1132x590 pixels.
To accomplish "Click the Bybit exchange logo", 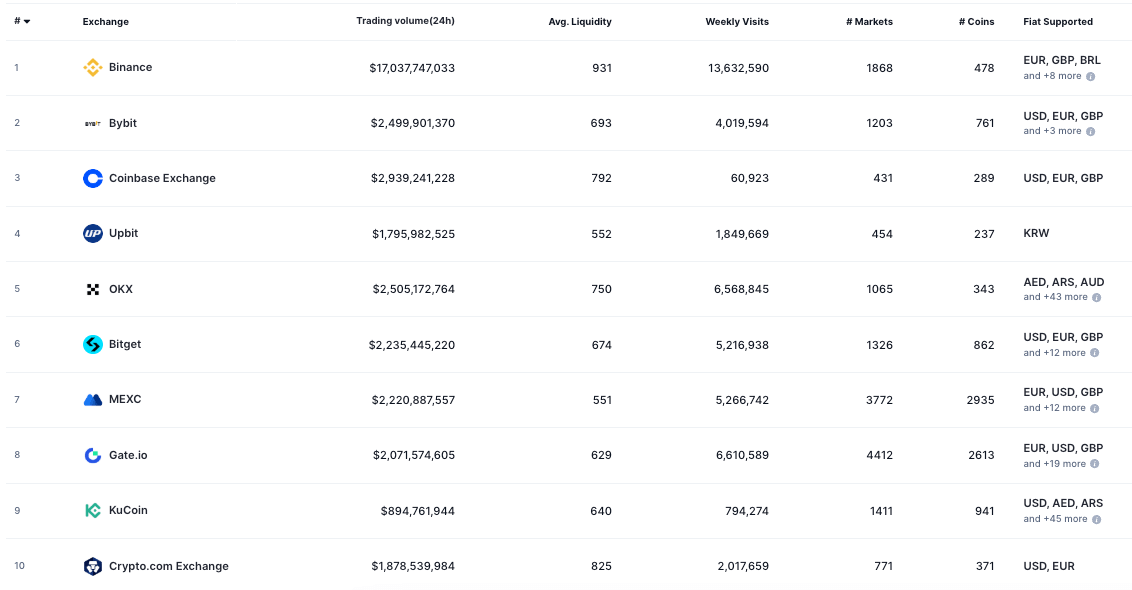I will [92, 123].
